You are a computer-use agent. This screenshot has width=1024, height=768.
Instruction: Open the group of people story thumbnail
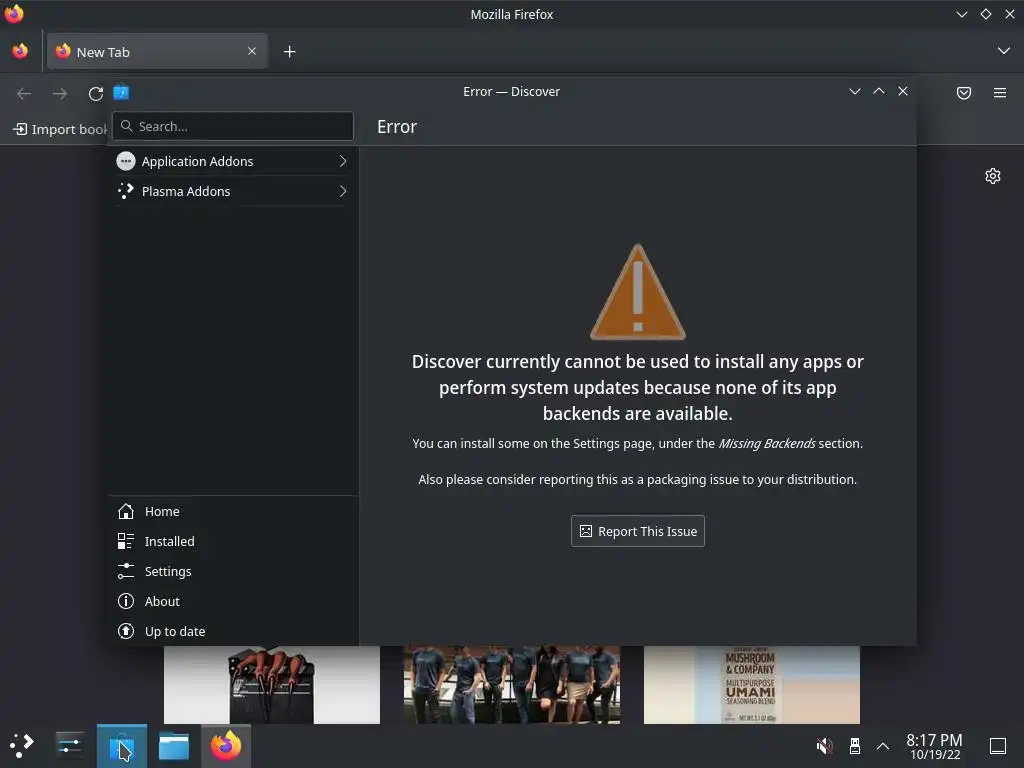(511, 685)
